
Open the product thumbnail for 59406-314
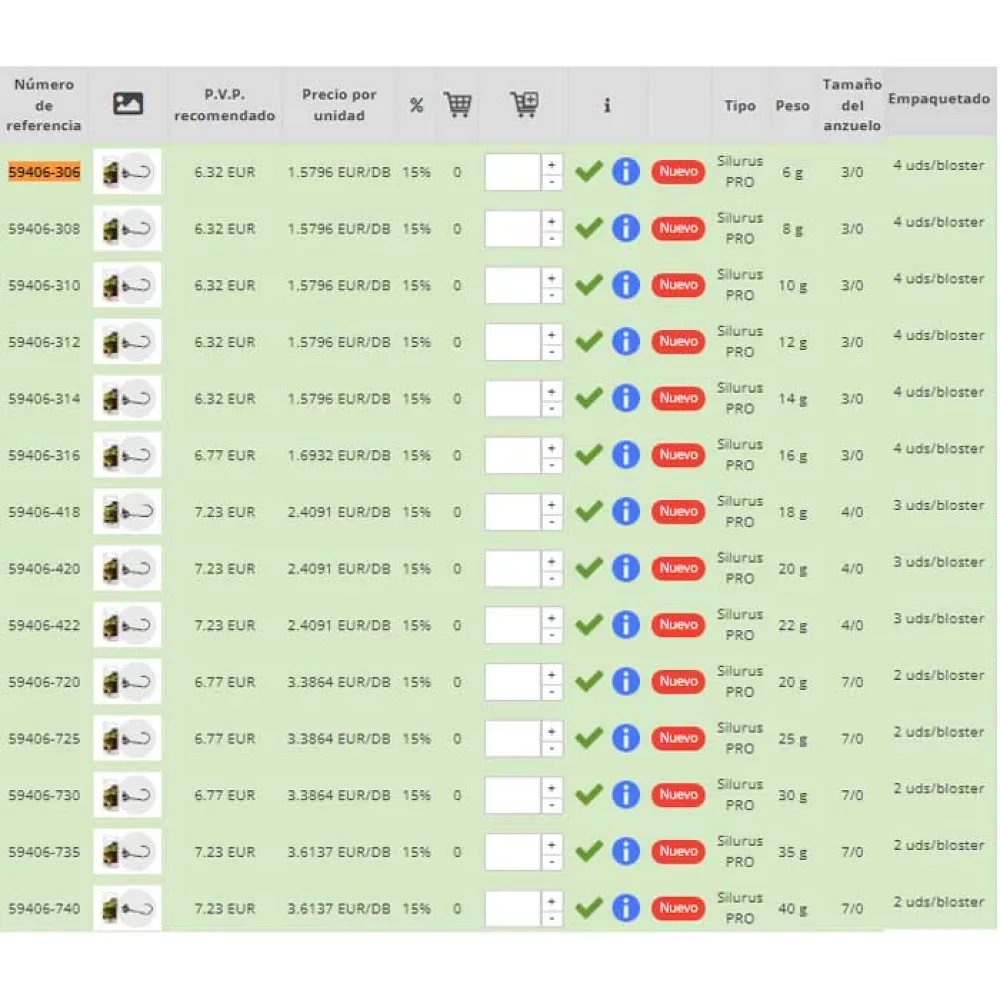click(x=128, y=398)
